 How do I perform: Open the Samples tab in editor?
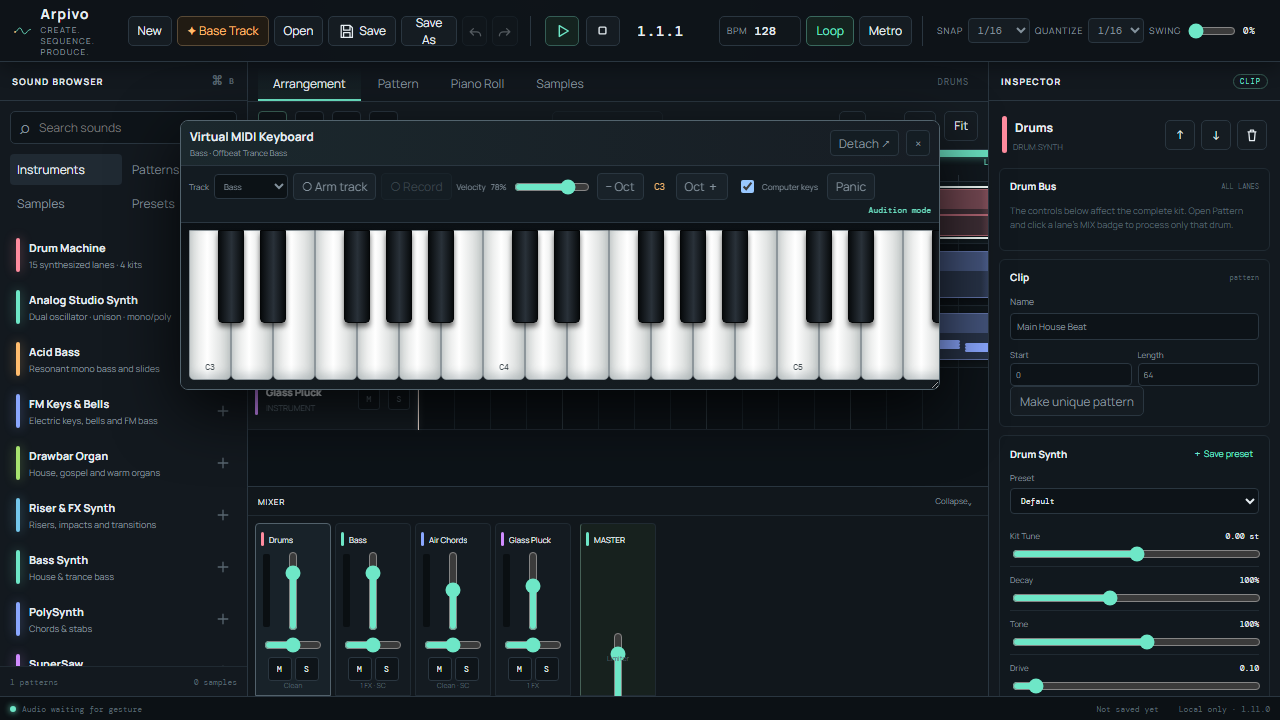[560, 84]
